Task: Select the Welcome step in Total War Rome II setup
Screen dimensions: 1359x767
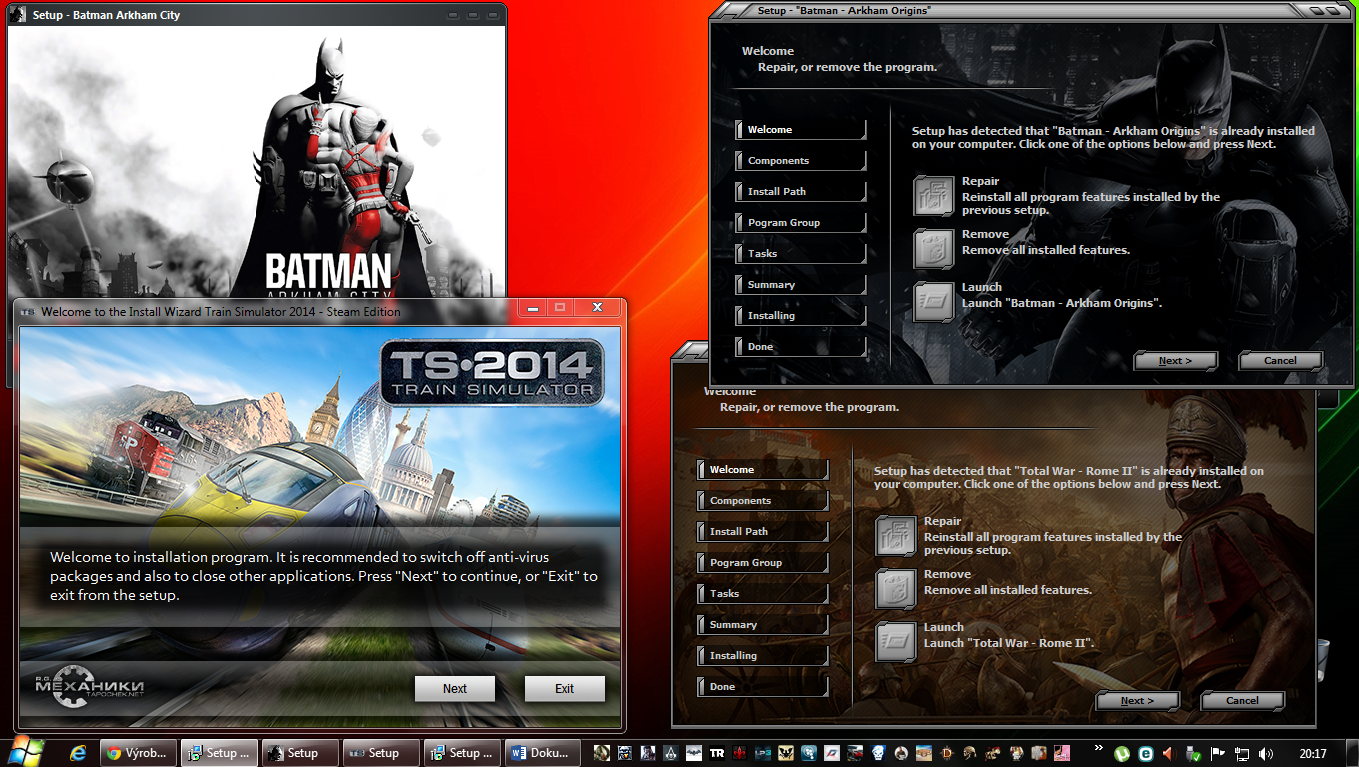Action: point(762,470)
